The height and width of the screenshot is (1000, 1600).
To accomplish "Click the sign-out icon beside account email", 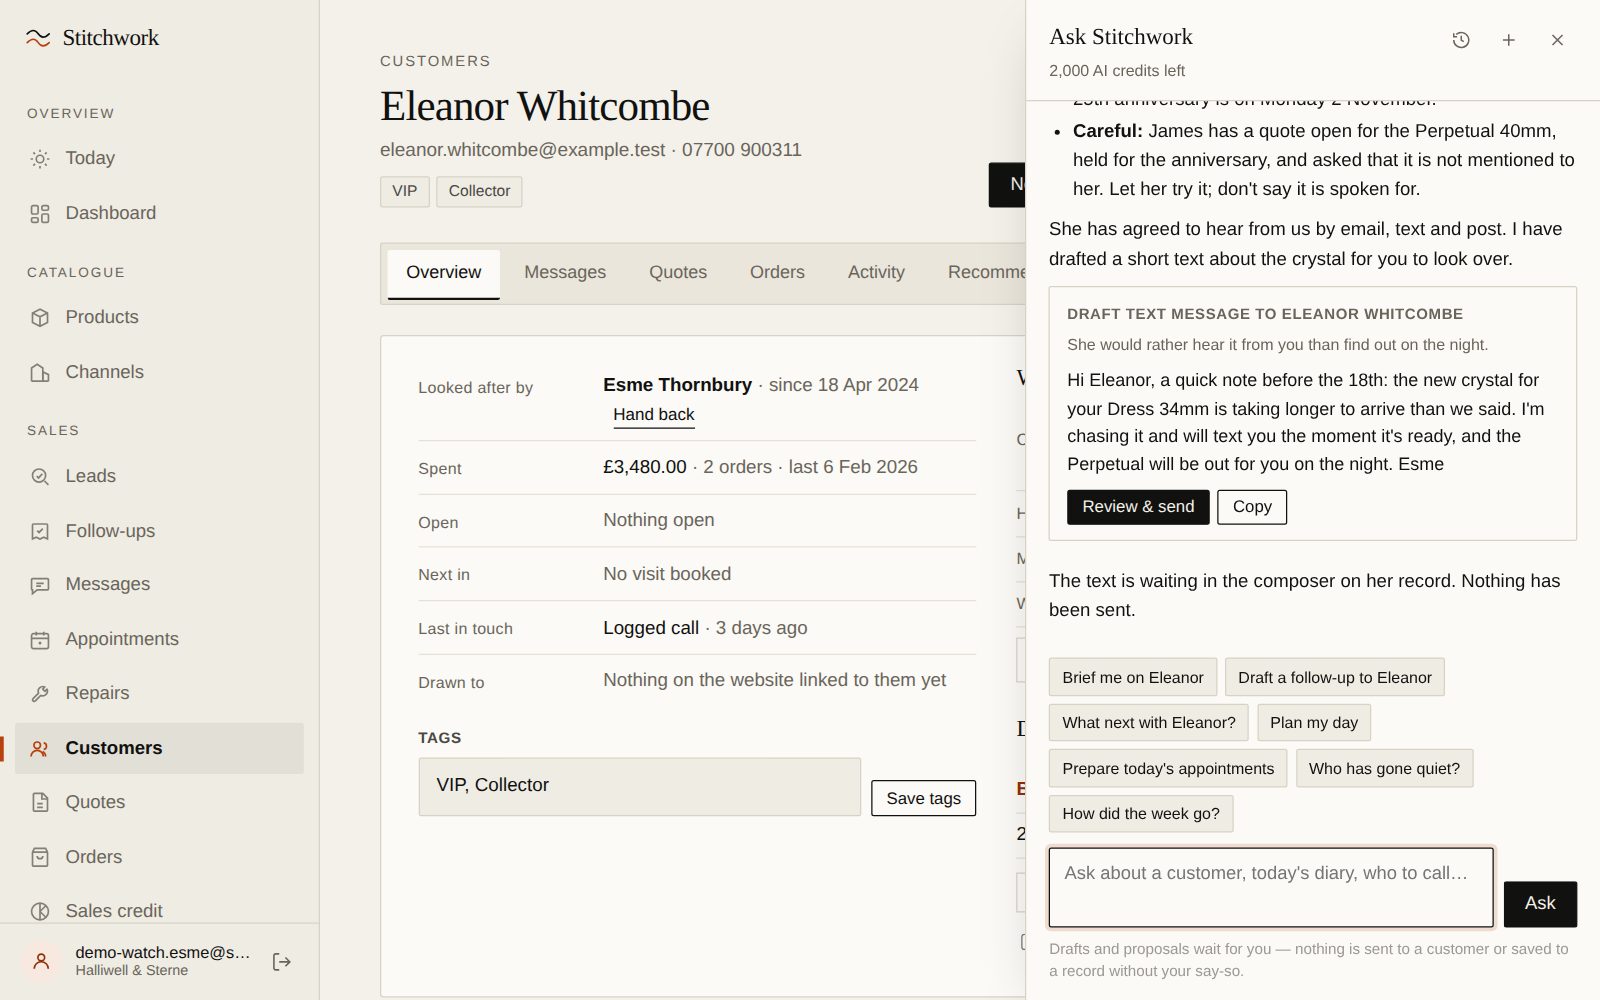I will (x=282, y=961).
